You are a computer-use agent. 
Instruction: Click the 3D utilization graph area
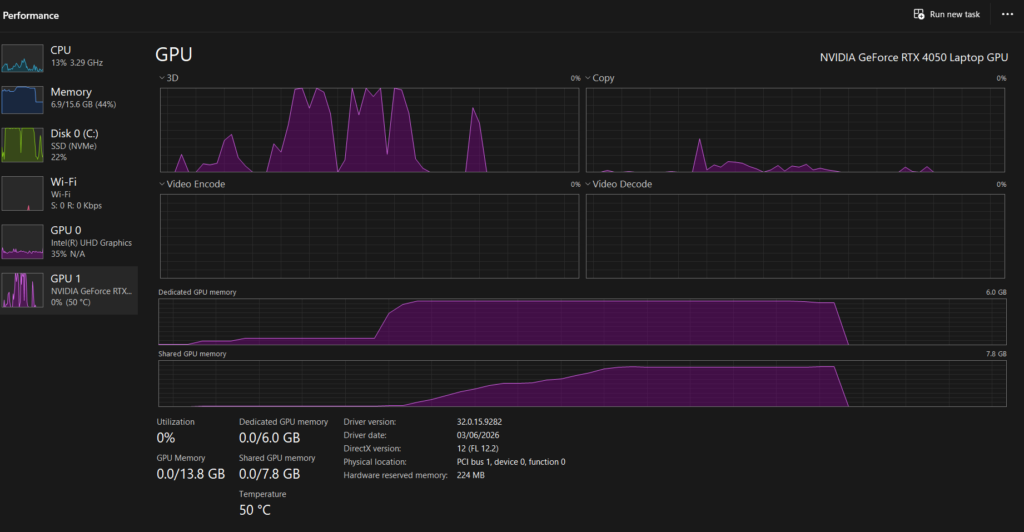tap(370, 130)
